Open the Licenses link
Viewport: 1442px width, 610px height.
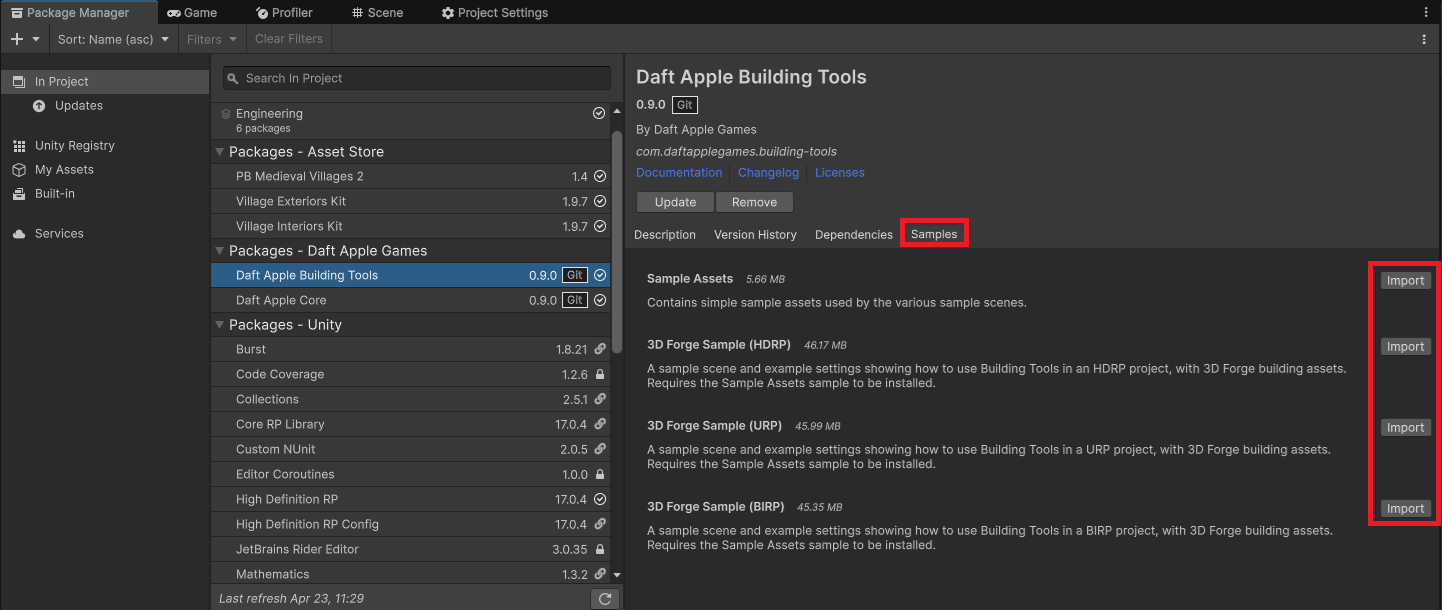[840, 172]
